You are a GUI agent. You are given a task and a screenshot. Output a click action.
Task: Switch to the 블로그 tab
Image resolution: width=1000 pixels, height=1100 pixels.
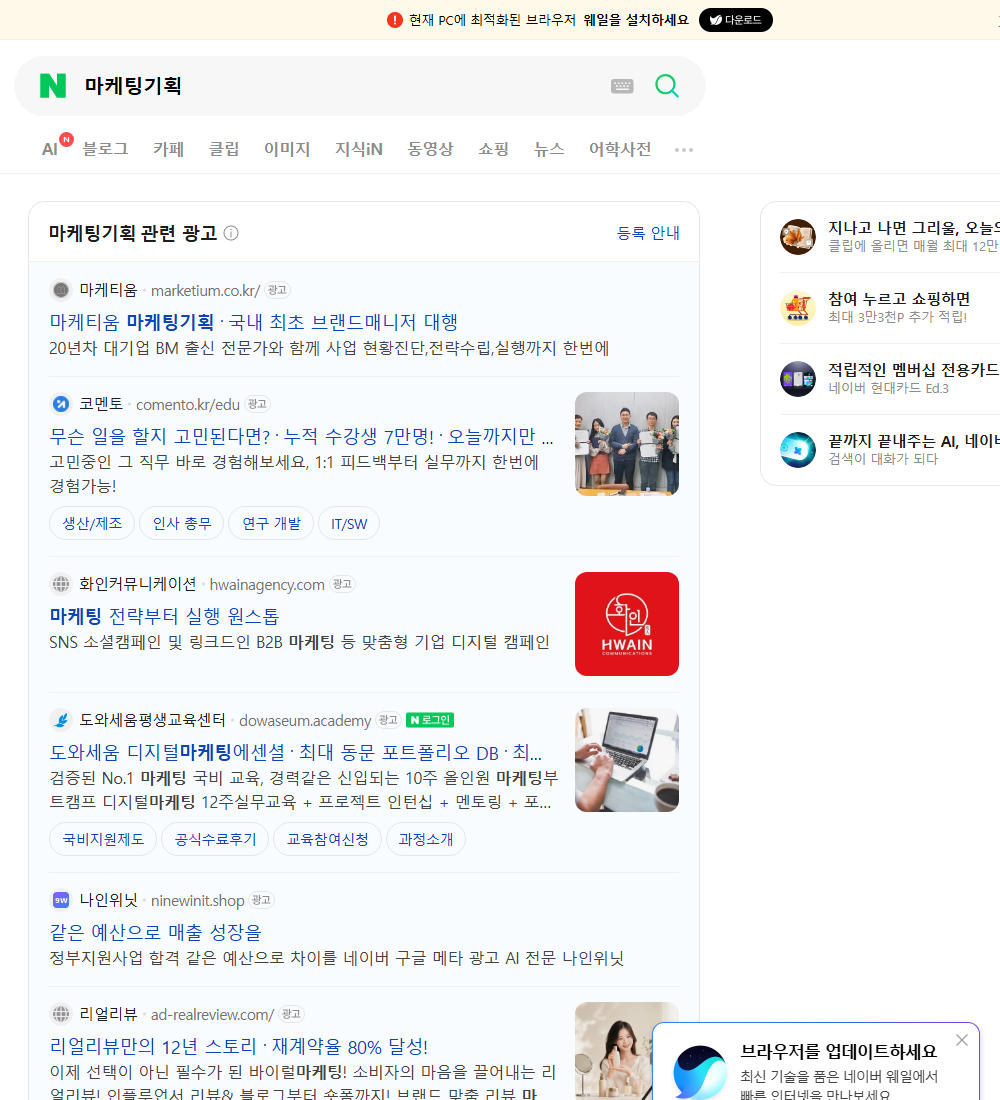105,149
